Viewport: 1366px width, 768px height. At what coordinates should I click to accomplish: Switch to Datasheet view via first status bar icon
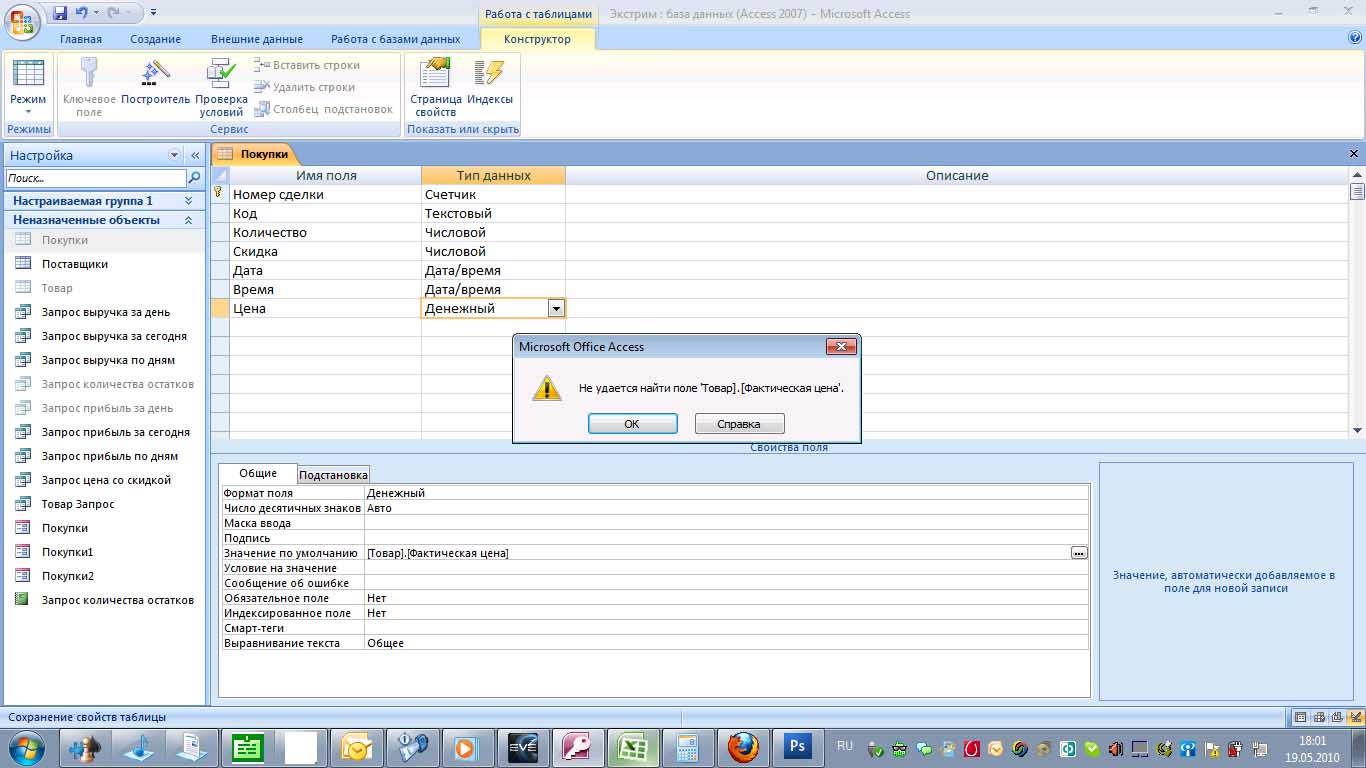coord(1300,717)
